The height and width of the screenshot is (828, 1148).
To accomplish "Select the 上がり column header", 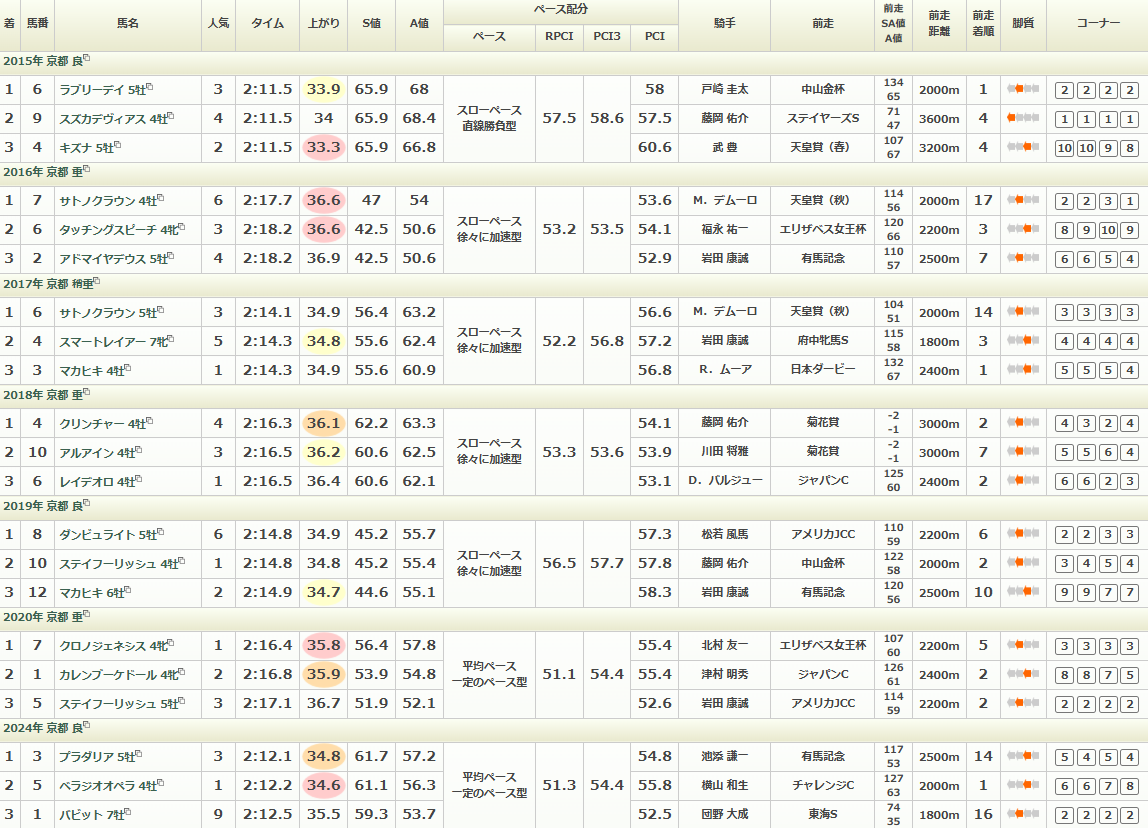I will coord(323,24).
